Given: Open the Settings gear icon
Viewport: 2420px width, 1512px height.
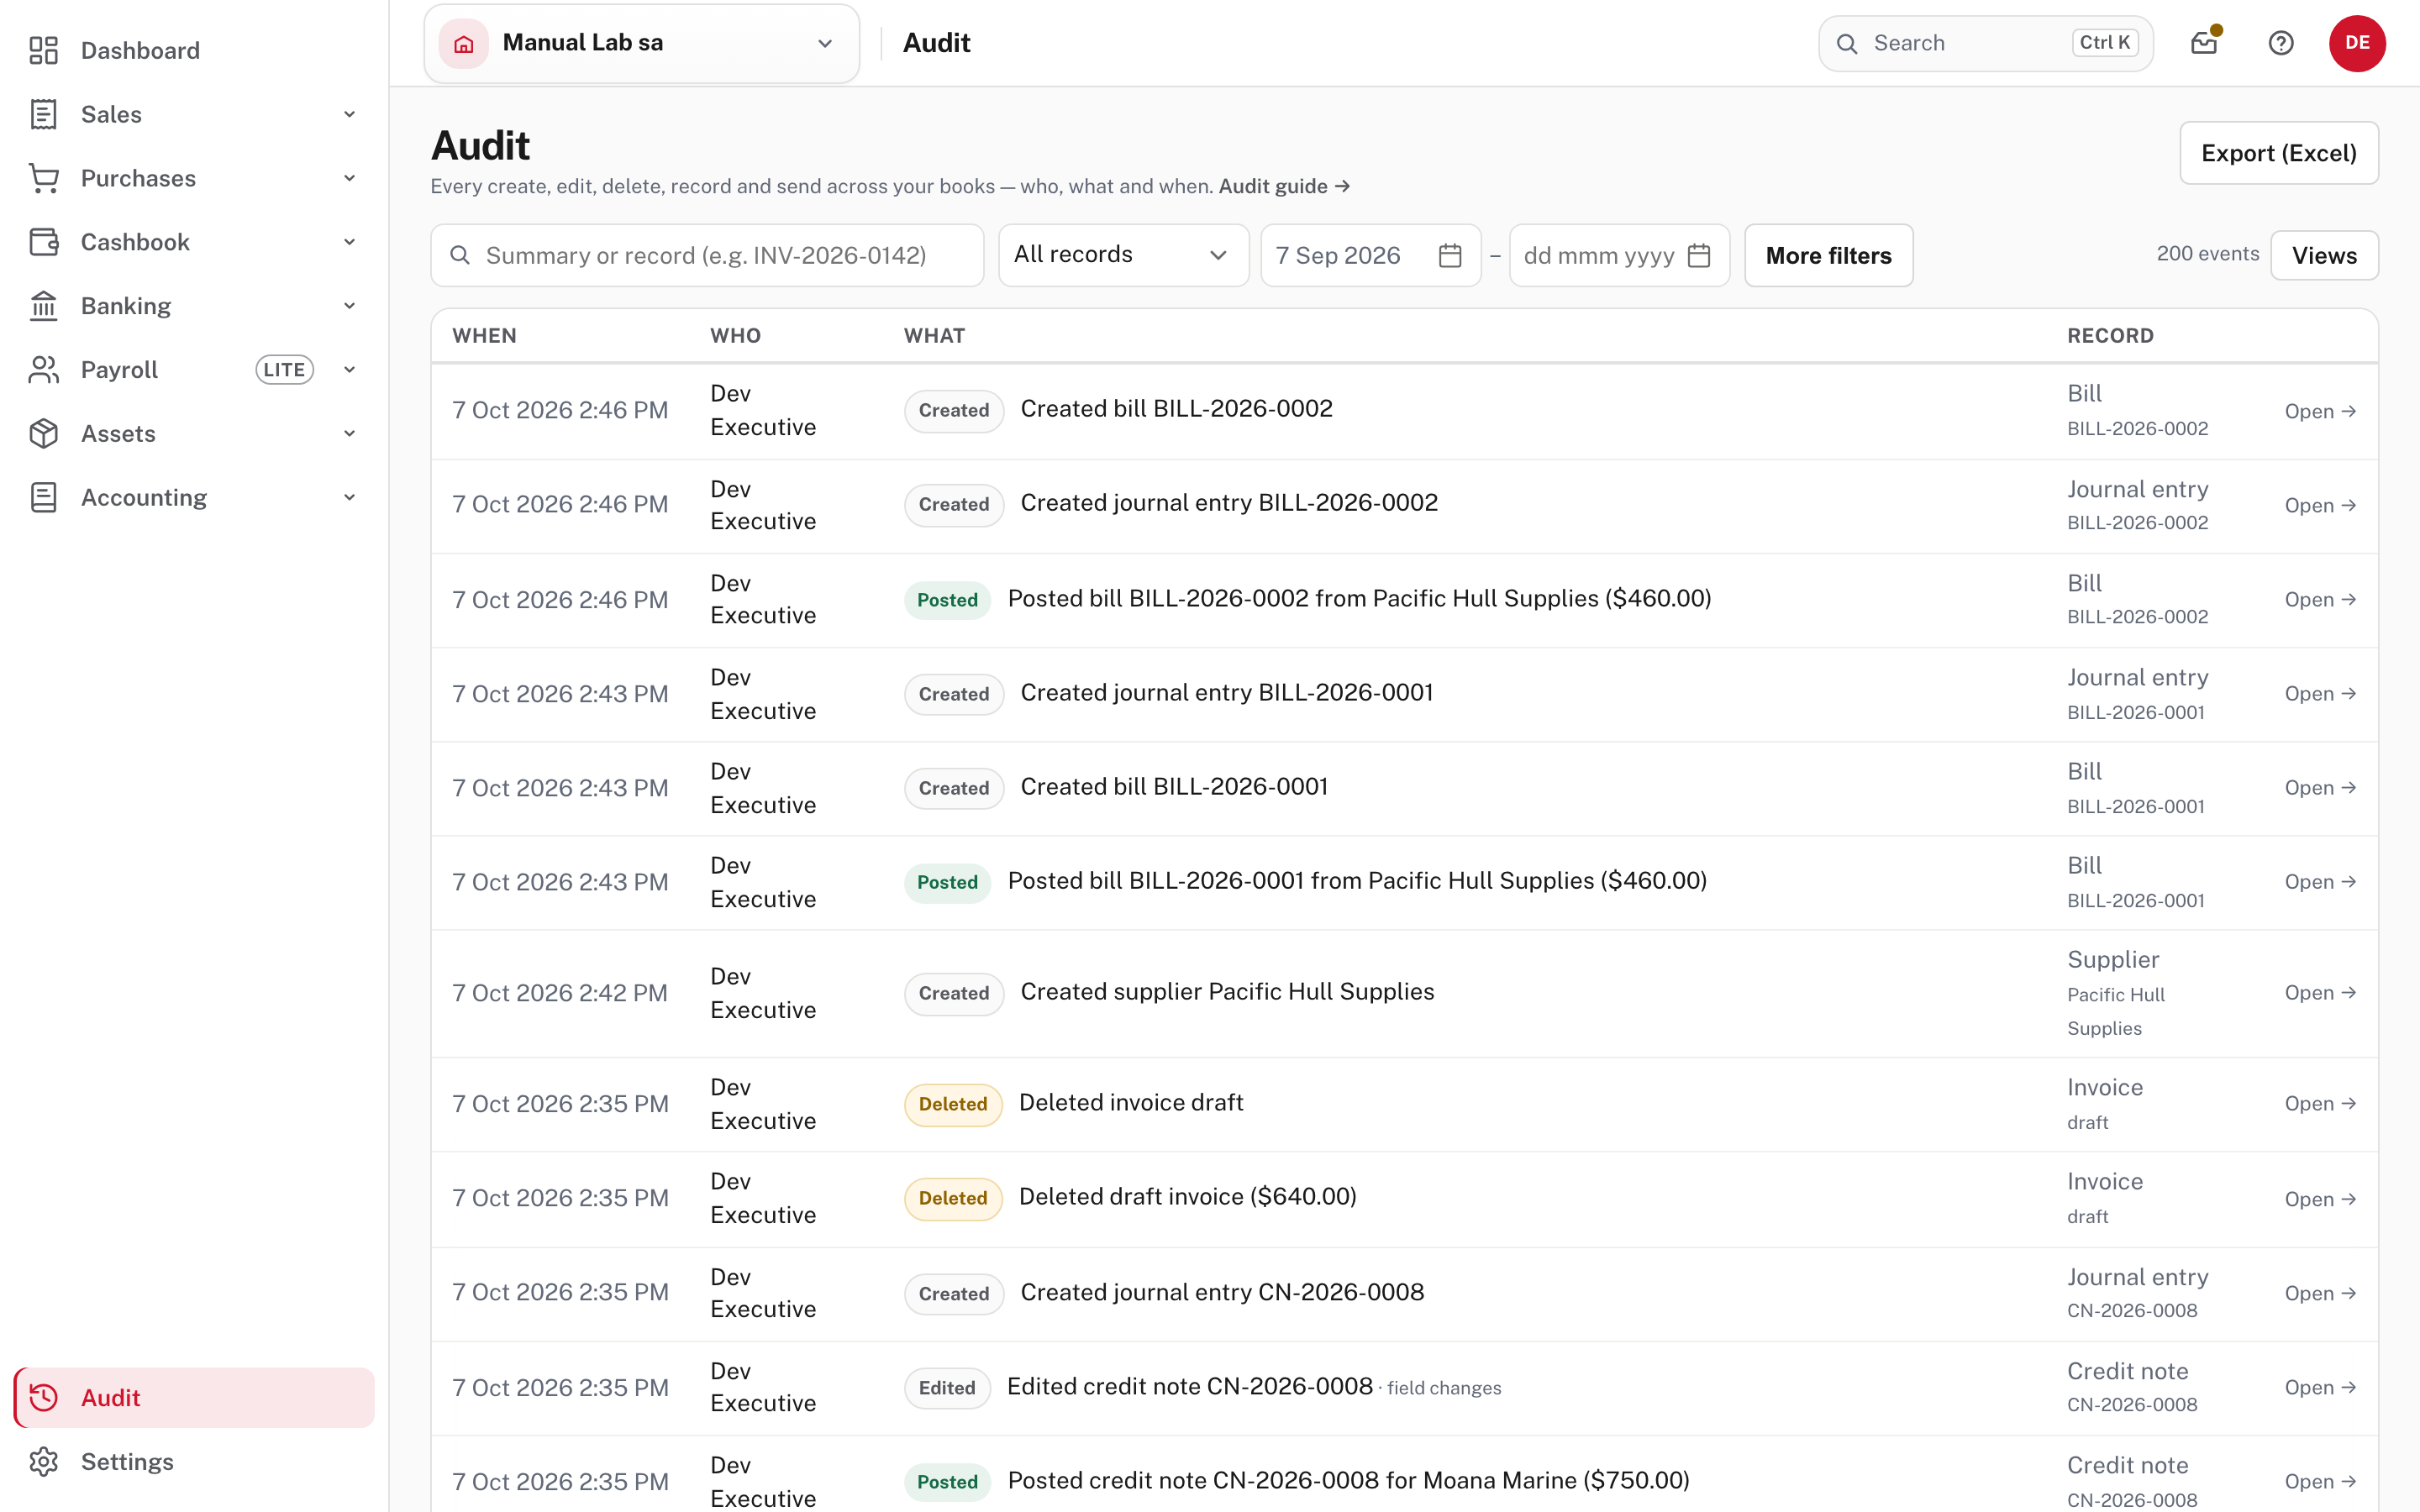Looking at the screenshot, I should [x=44, y=1461].
